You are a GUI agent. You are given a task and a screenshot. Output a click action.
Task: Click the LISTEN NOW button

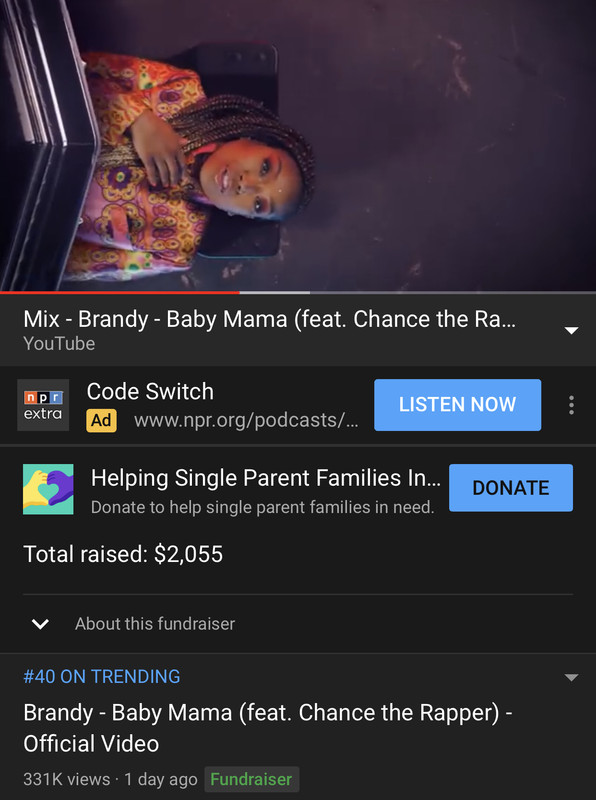pos(458,405)
